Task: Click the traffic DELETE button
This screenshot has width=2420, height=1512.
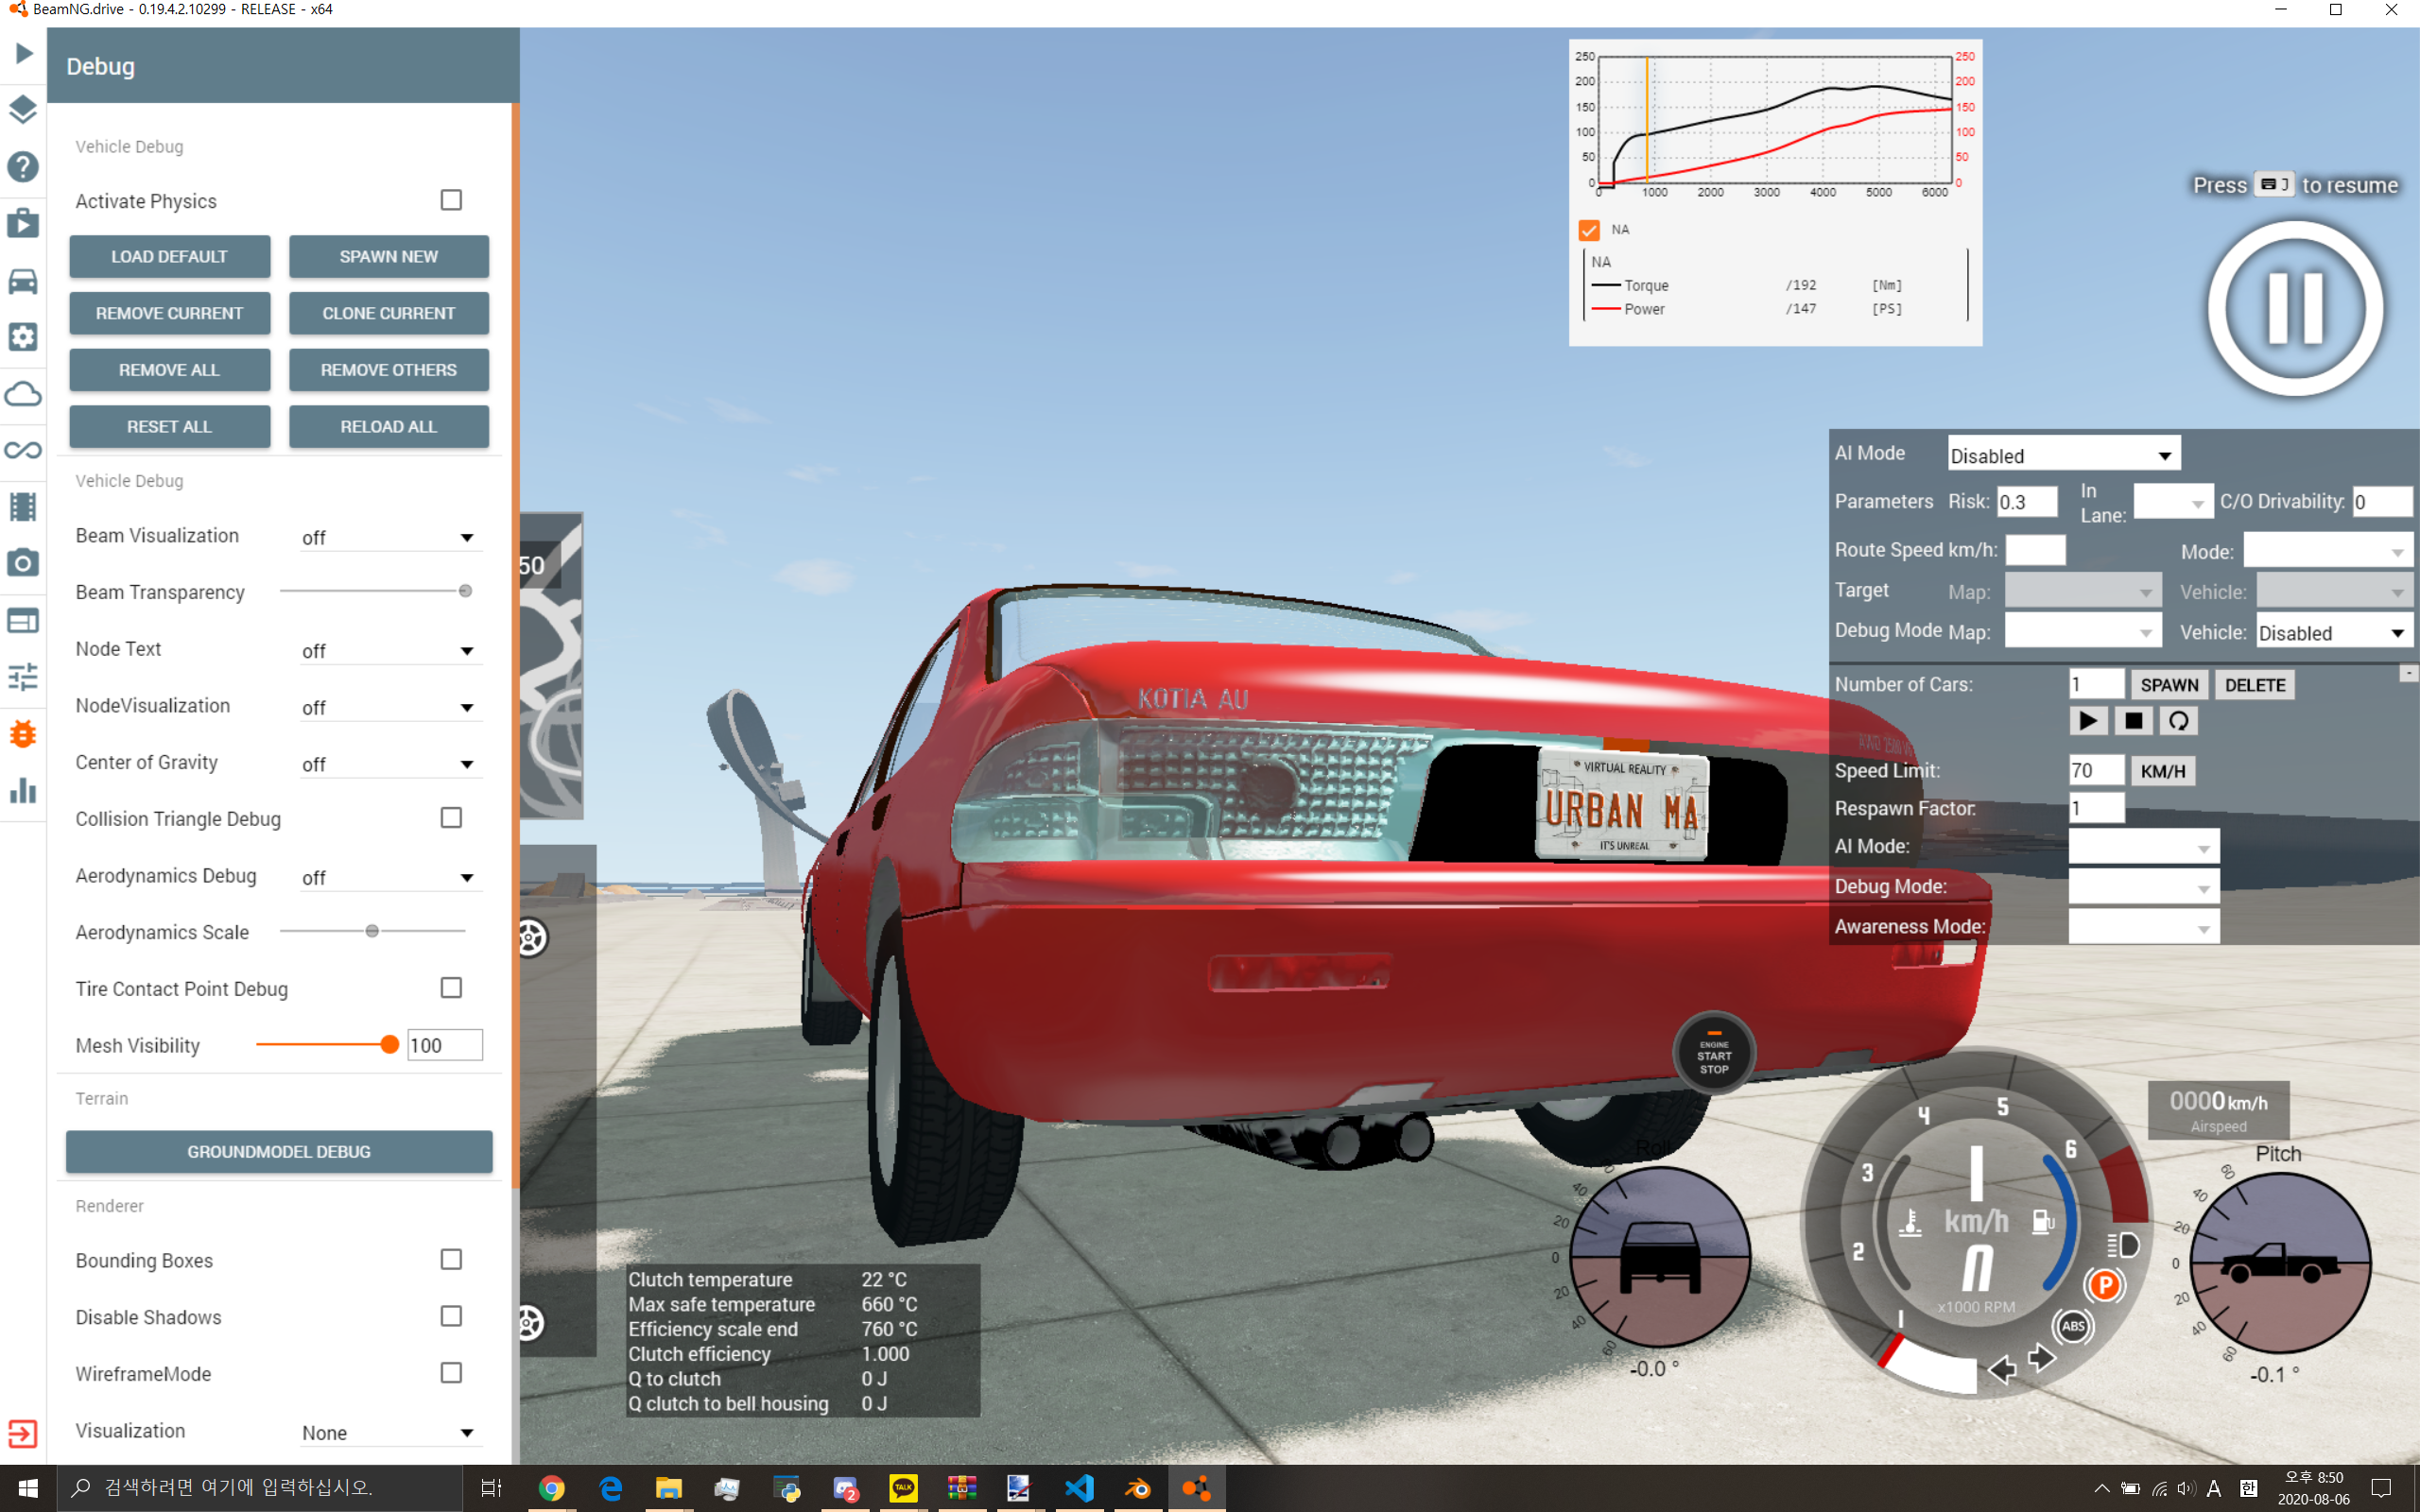Action: point(2255,685)
